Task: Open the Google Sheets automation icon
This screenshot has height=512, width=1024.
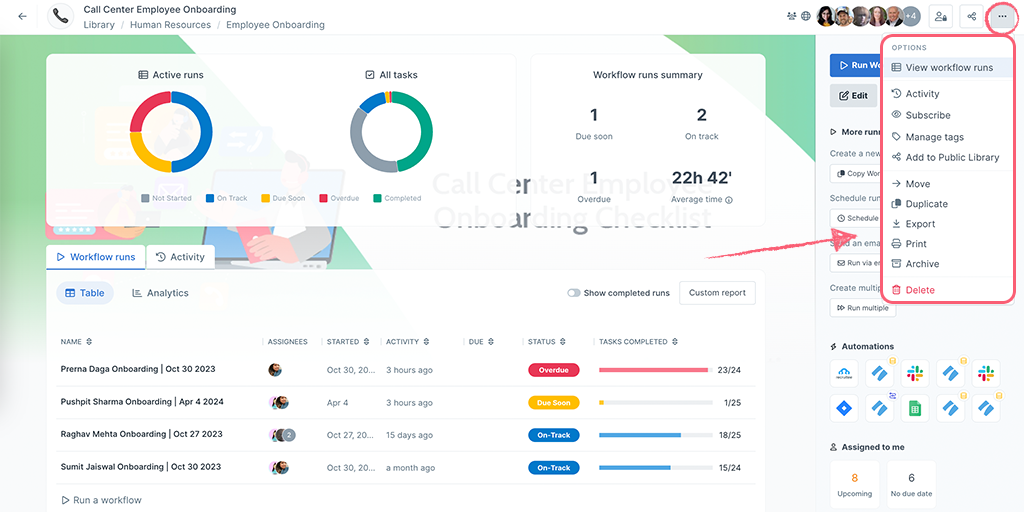Action: coord(914,407)
